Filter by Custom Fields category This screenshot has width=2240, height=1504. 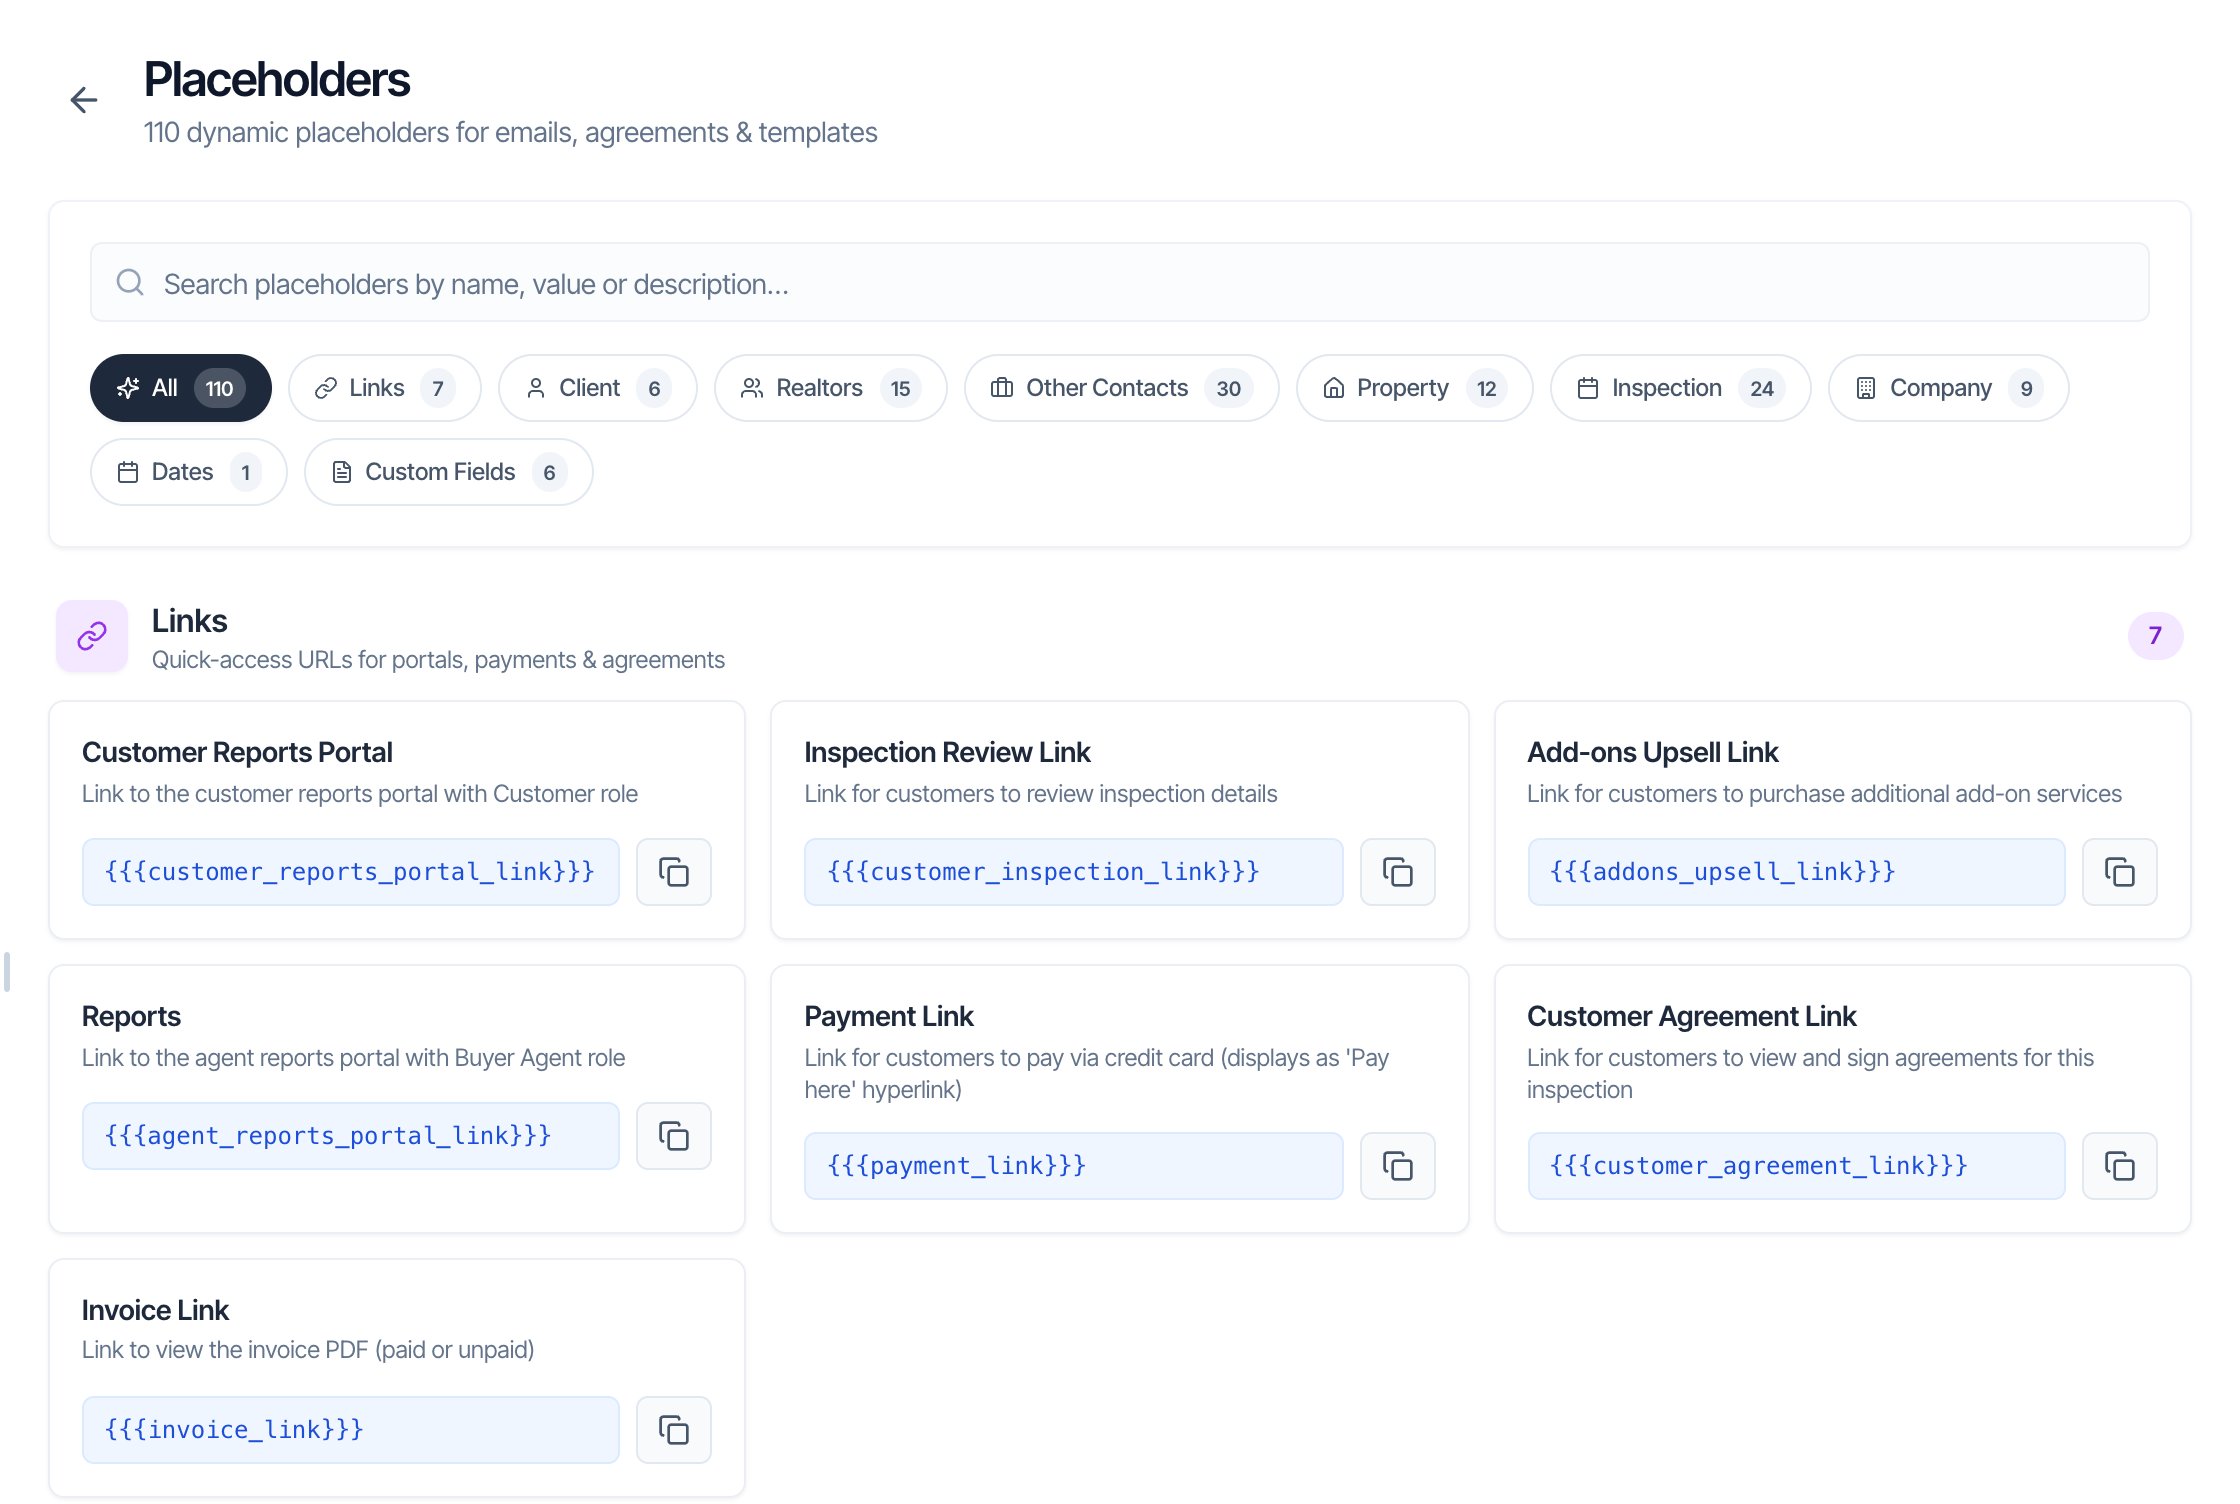point(449,472)
